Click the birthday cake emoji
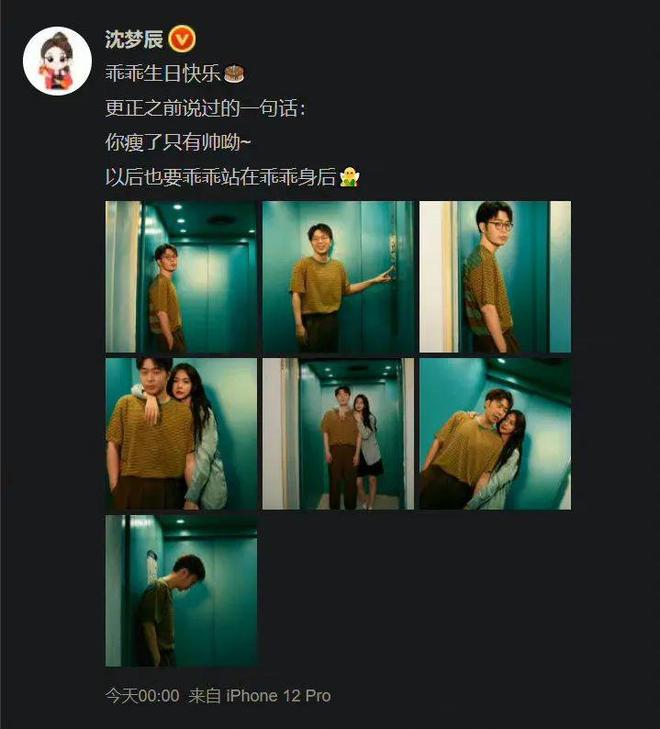 234,73
